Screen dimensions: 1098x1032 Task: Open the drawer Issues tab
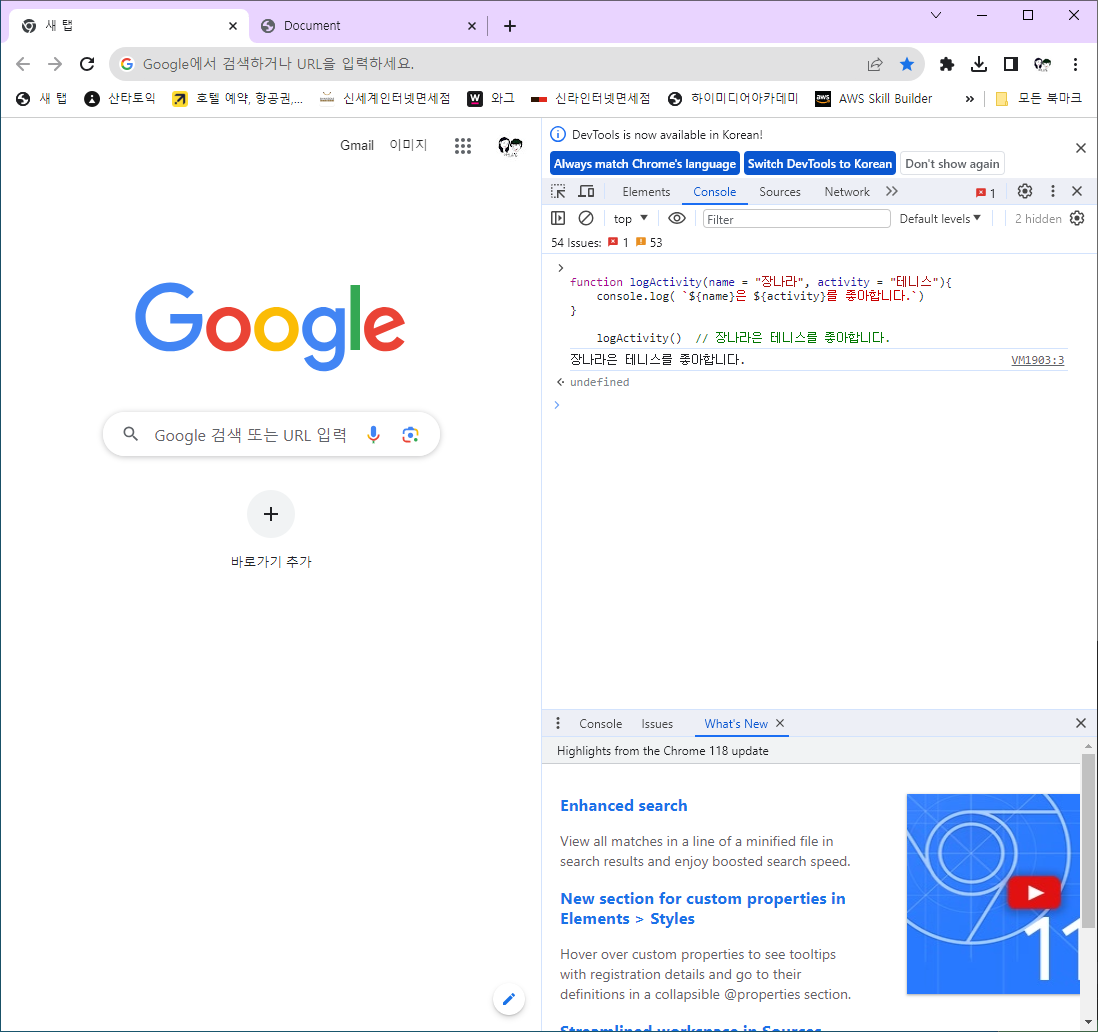(657, 724)
